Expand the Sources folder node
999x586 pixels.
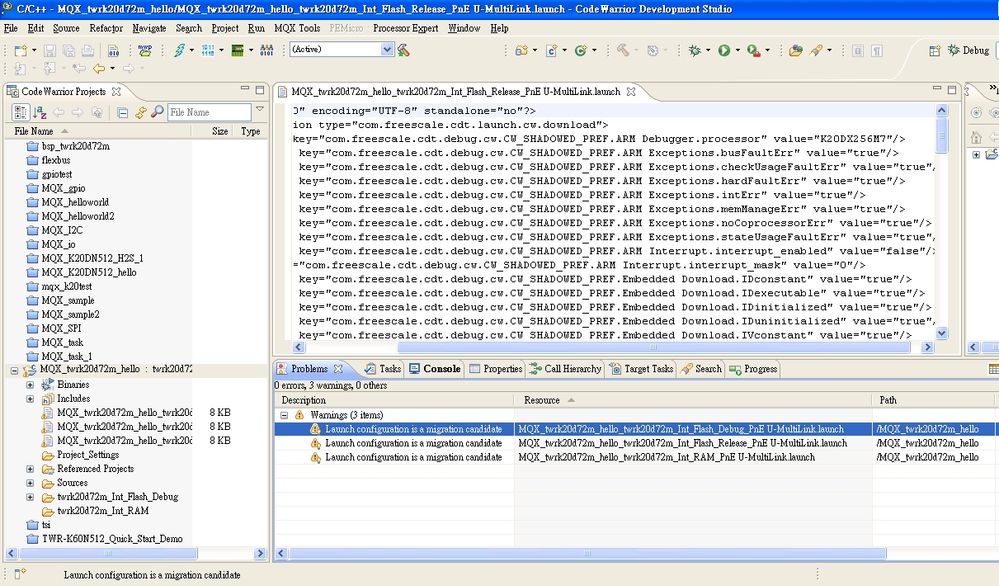(x=30, y=483)
